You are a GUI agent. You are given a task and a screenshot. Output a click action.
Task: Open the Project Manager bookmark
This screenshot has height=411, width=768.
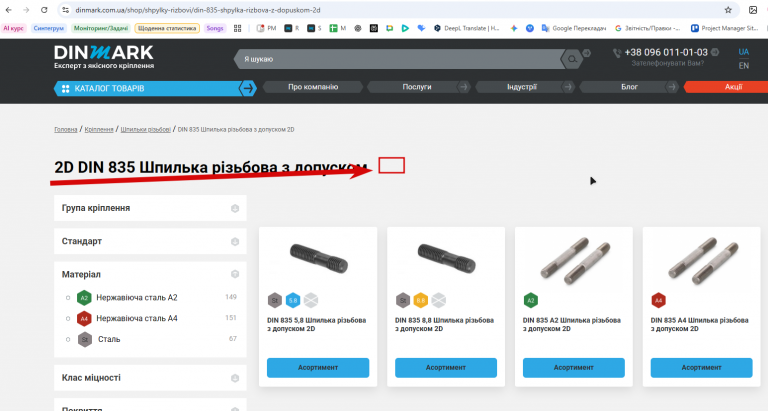(x=724, y=28)
